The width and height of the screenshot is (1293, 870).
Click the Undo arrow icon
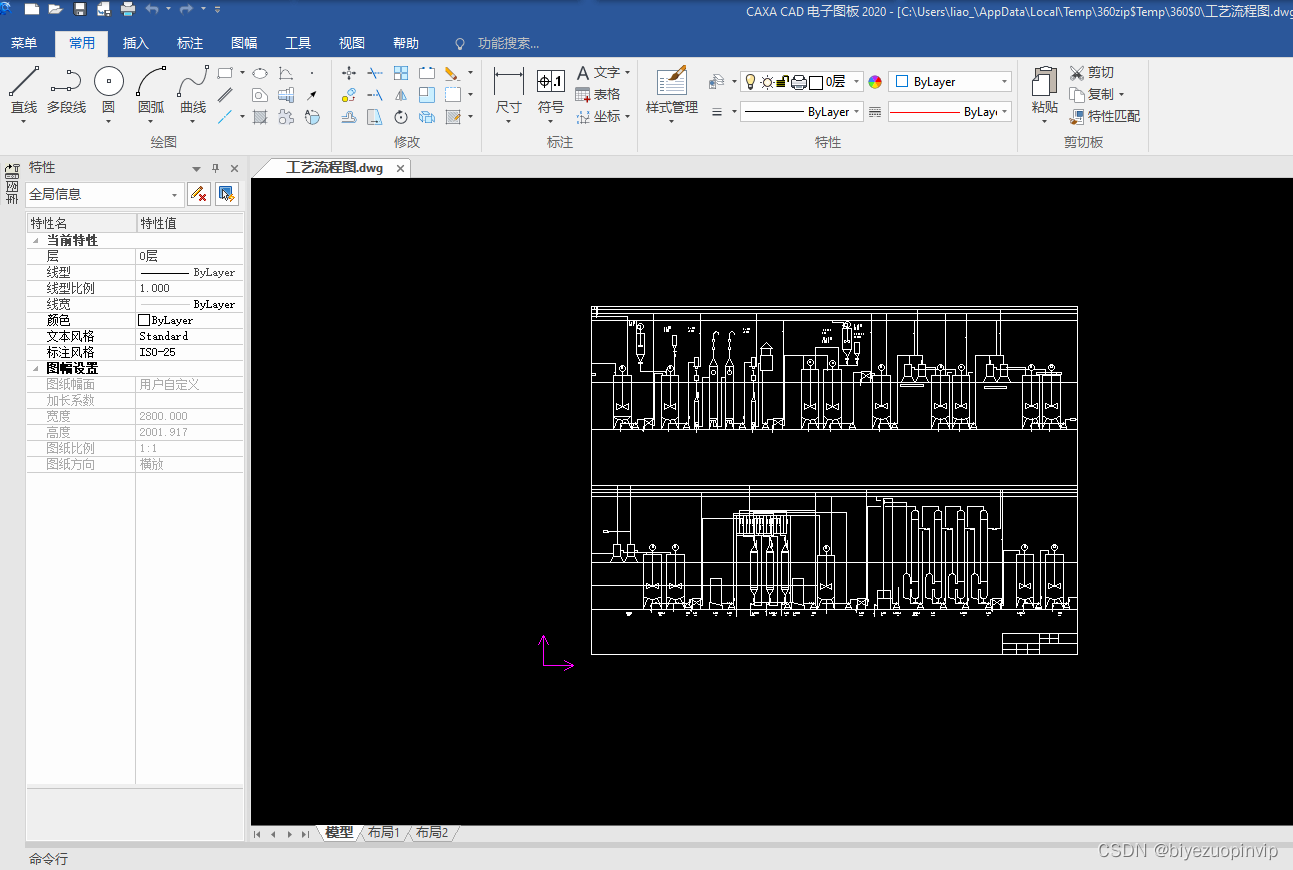click(152, 9)
